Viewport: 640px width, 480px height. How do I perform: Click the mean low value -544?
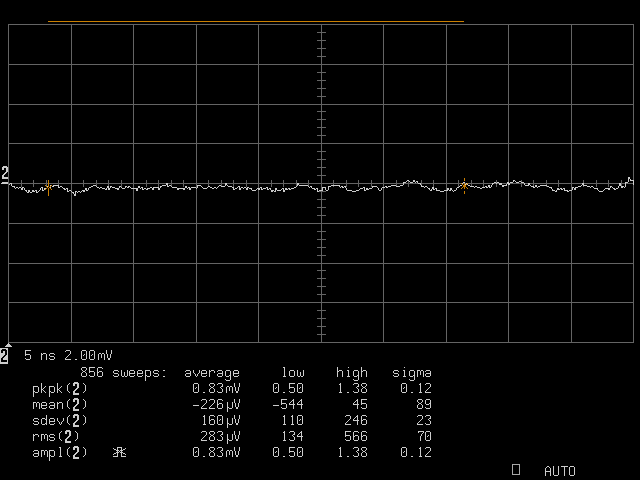pos(288,404)
